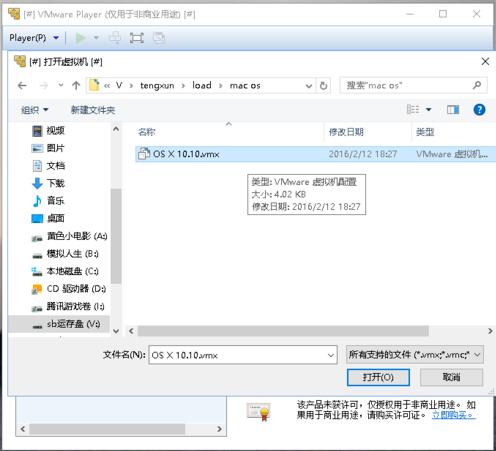Toggle the preview pane icon
496x451 pixels.
(453, 109)
